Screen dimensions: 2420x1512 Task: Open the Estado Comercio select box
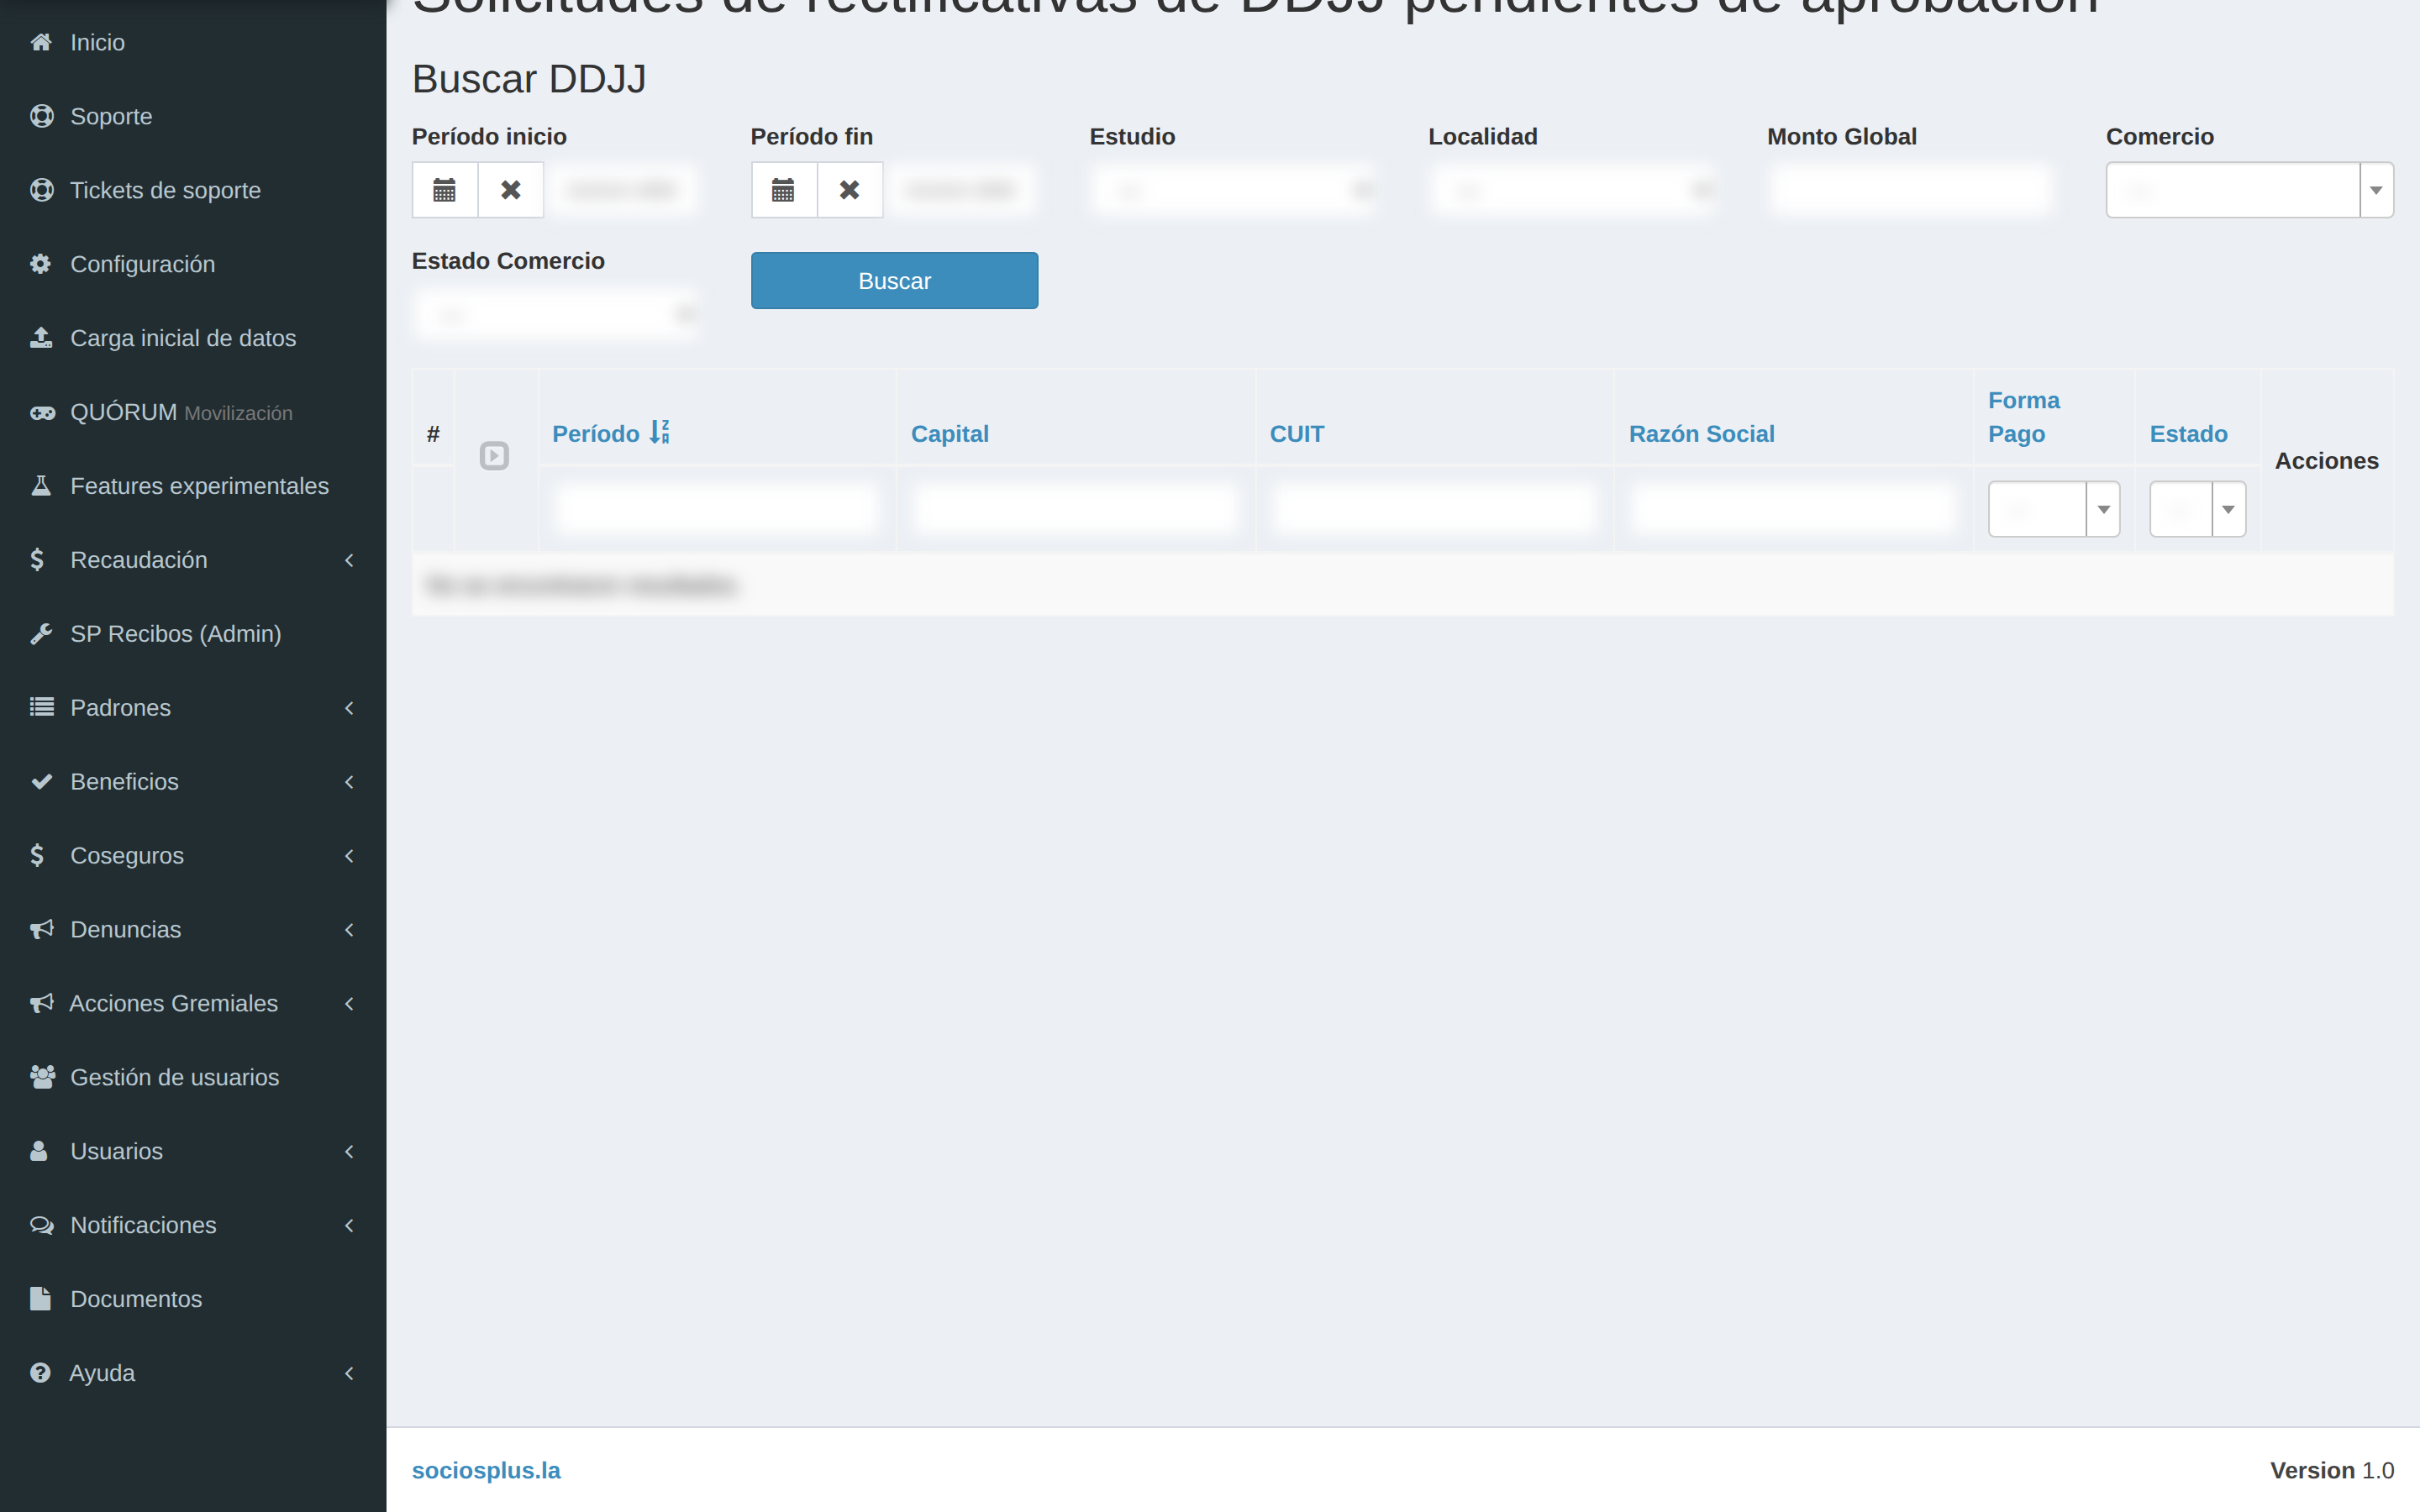point(555,315)
